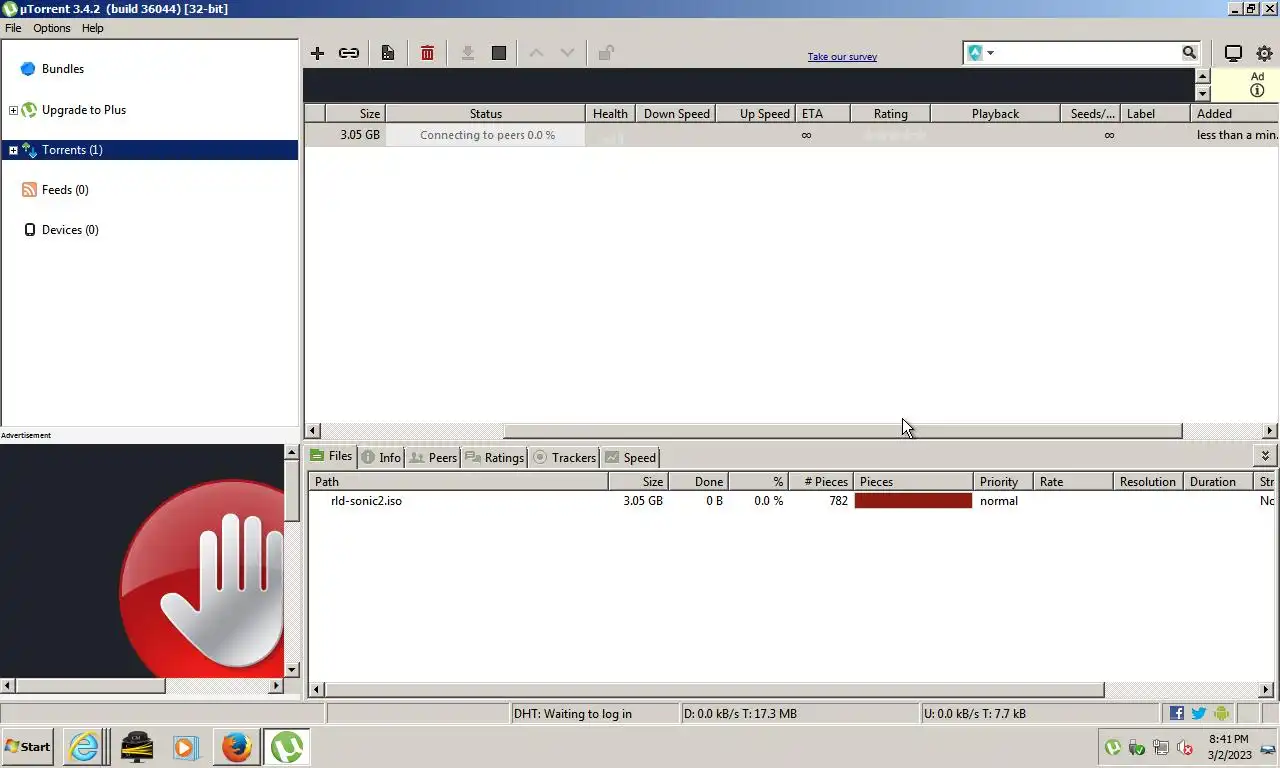
Task: Click Create New Torrent document icon
Action: point(388,53)
